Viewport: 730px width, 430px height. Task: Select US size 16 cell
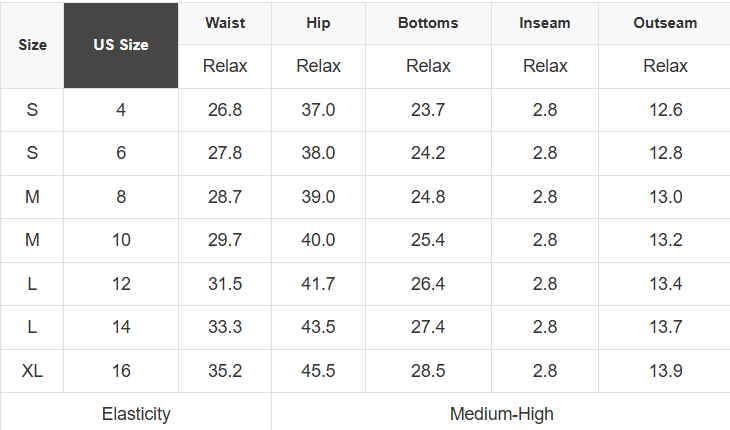click(x=121, y=371)
